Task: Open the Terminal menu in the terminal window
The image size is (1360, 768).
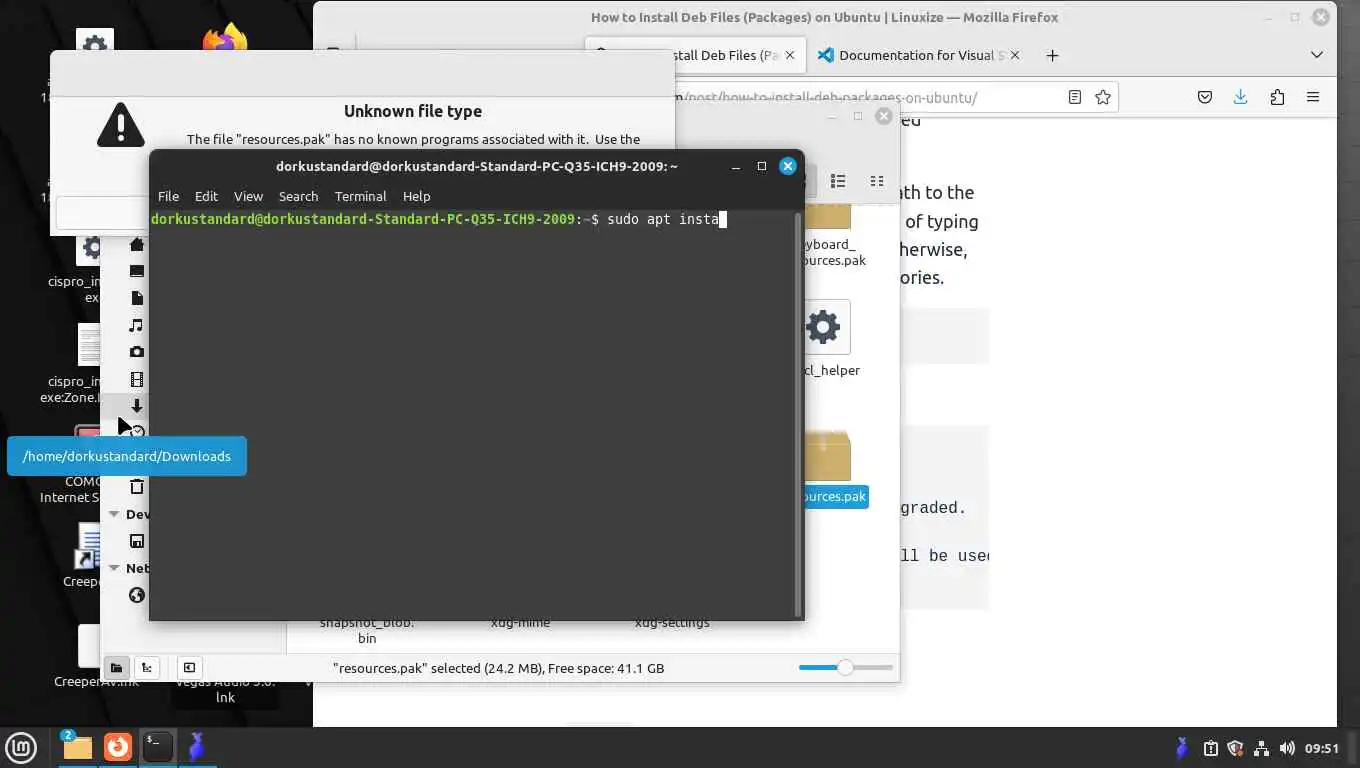Action: click(360, 196)
